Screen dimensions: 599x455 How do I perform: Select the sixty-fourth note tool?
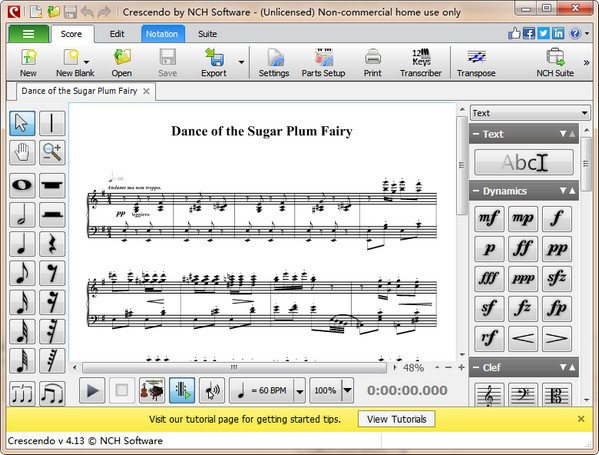[x=22, y=361]
